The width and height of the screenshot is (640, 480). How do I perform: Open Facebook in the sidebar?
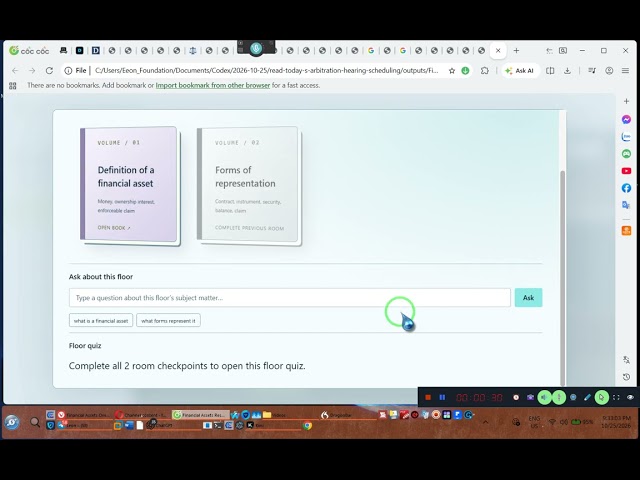coord(626,188)
